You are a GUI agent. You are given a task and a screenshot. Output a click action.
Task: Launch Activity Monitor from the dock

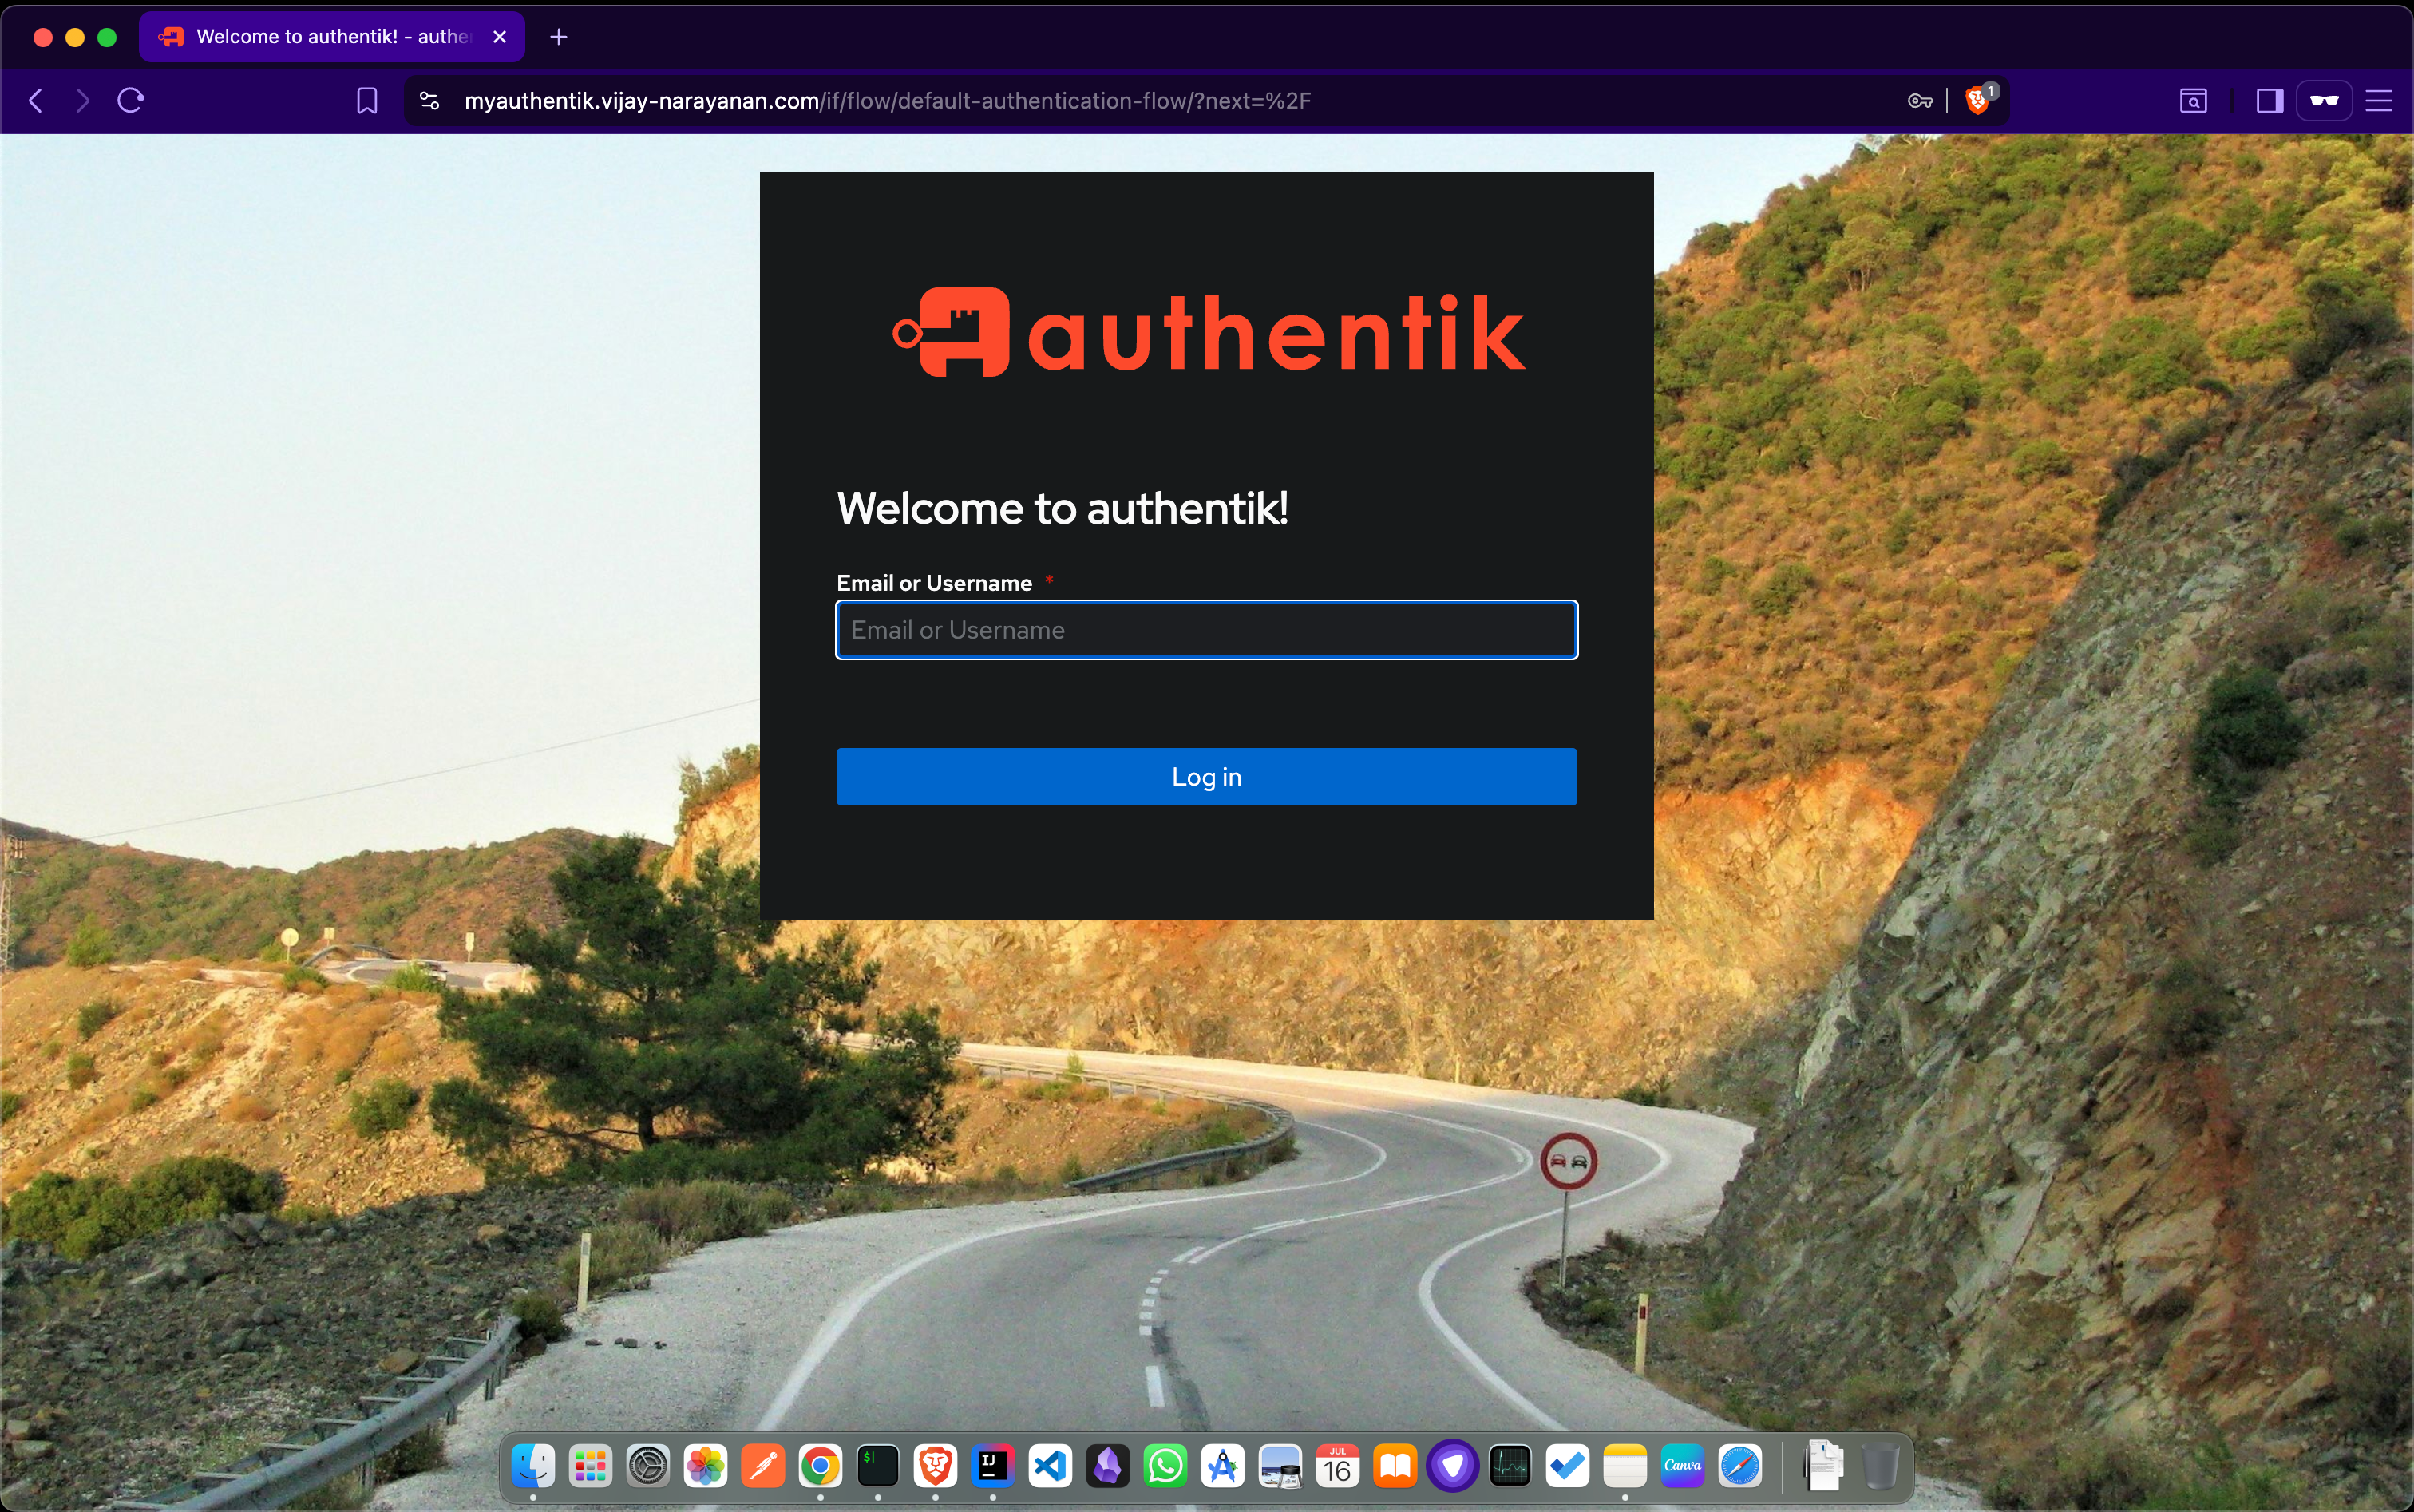[x=1510, y=1466]
